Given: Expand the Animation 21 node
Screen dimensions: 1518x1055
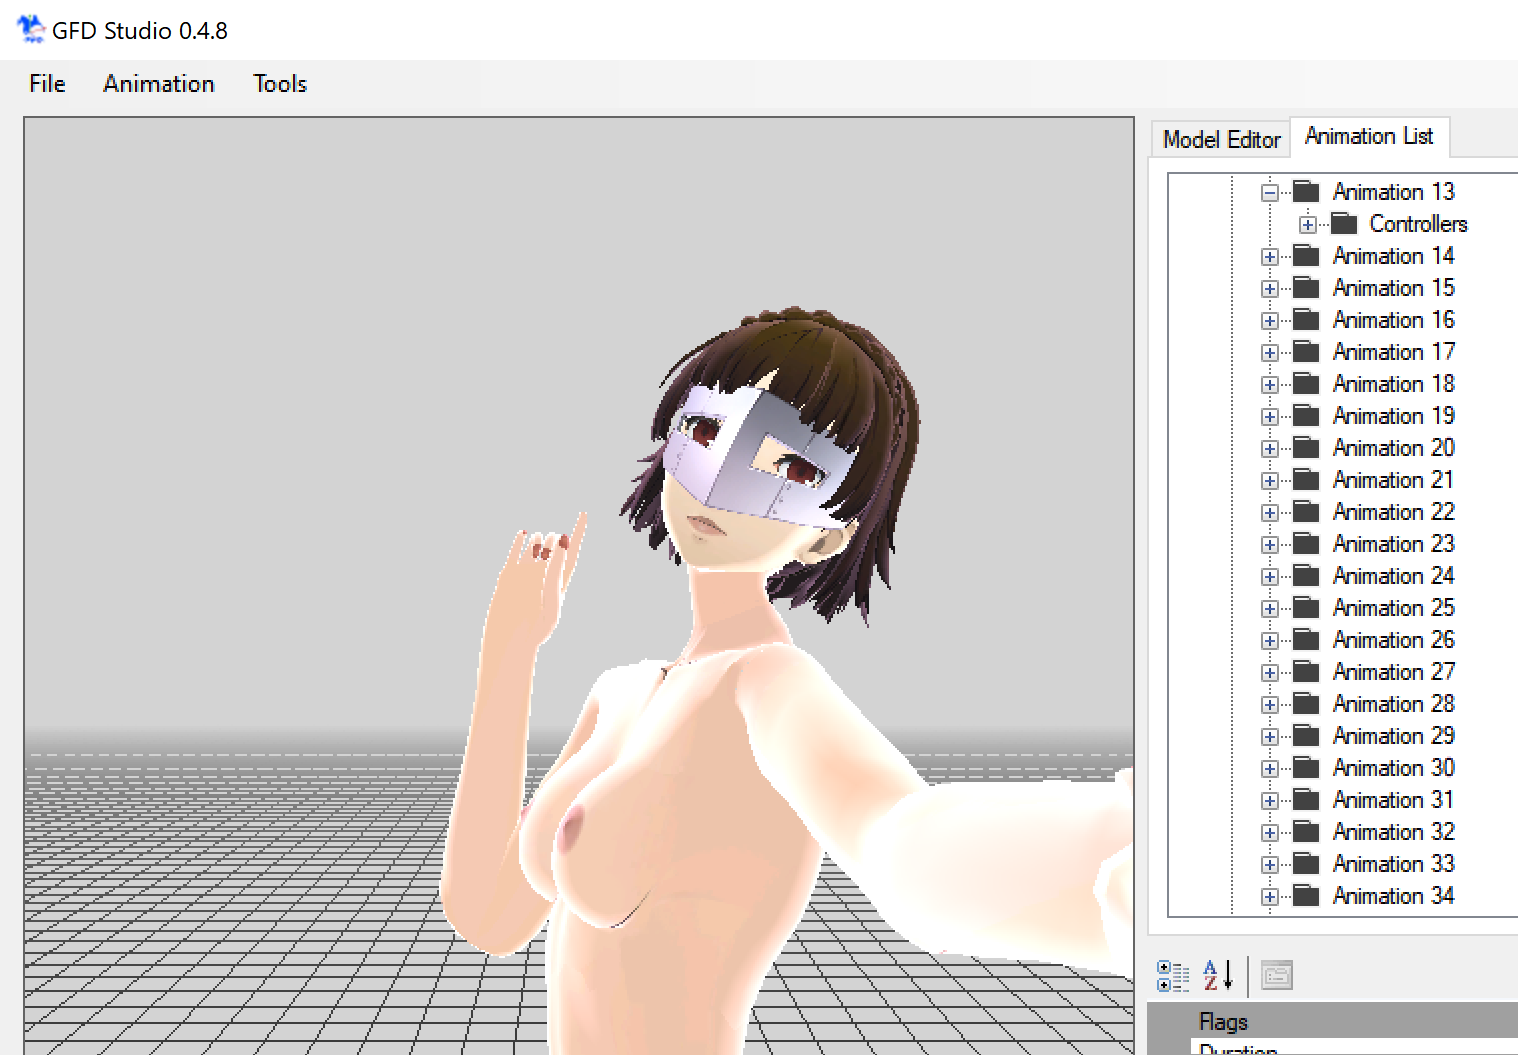Looking at the screenshot, I should click(1270, 481).
